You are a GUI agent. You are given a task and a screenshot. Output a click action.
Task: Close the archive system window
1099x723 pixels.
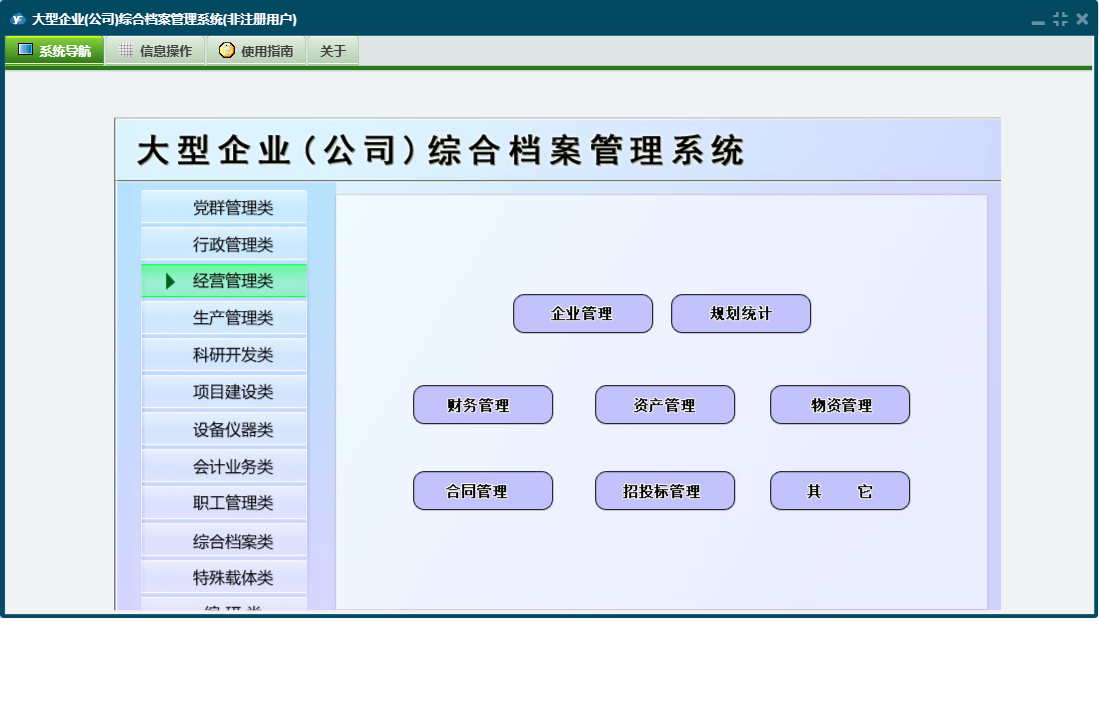tap(1082, 19)
